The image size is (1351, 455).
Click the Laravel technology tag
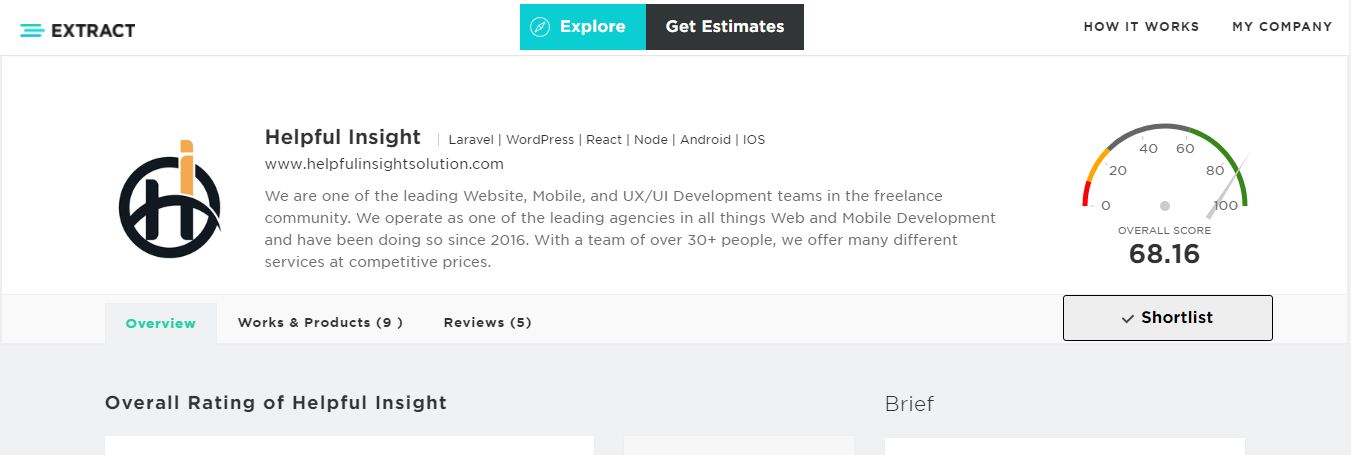(x=471, y=140)
